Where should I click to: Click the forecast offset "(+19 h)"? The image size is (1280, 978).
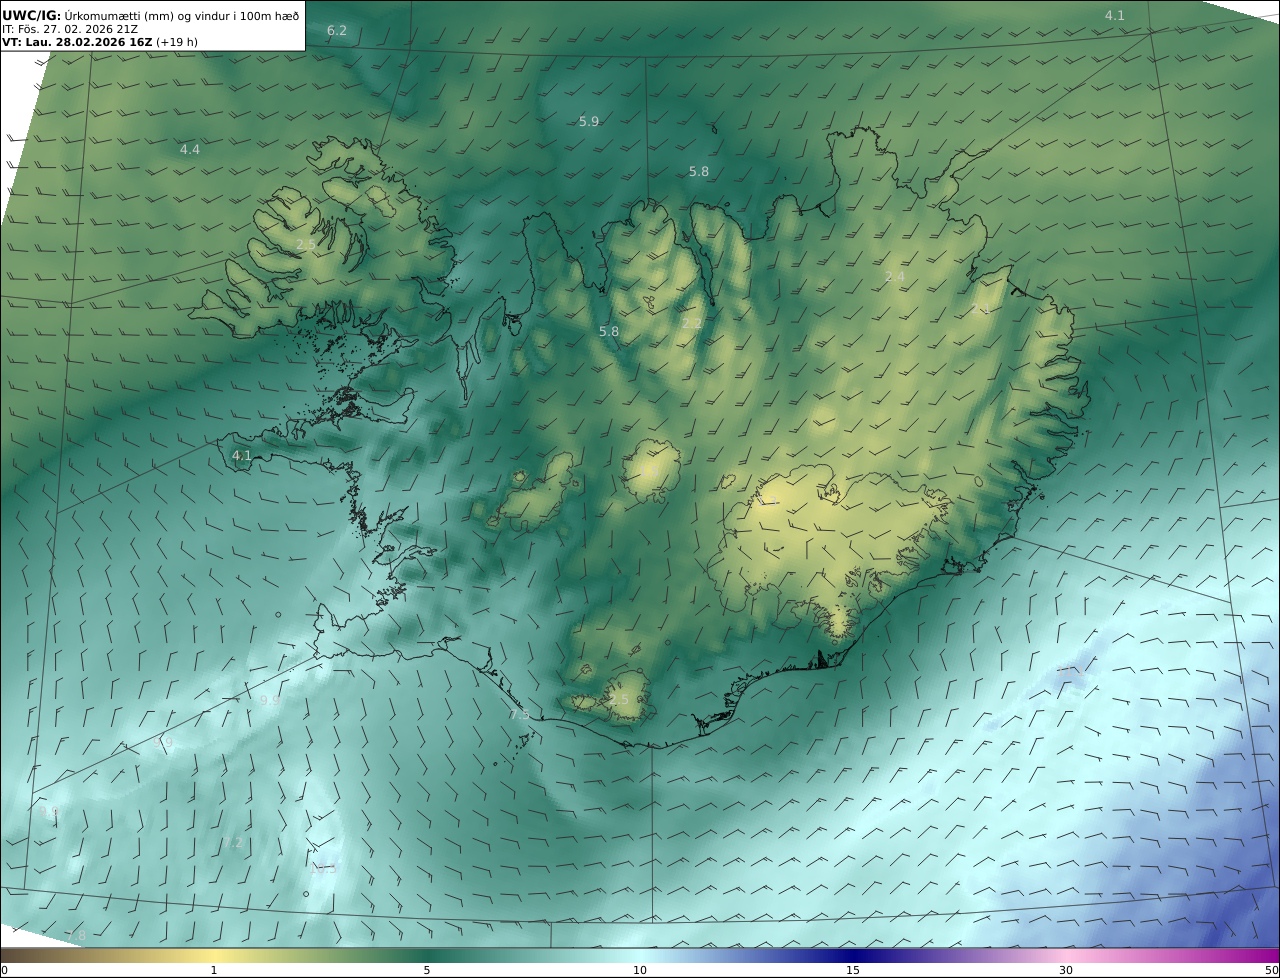coord(177,42)
